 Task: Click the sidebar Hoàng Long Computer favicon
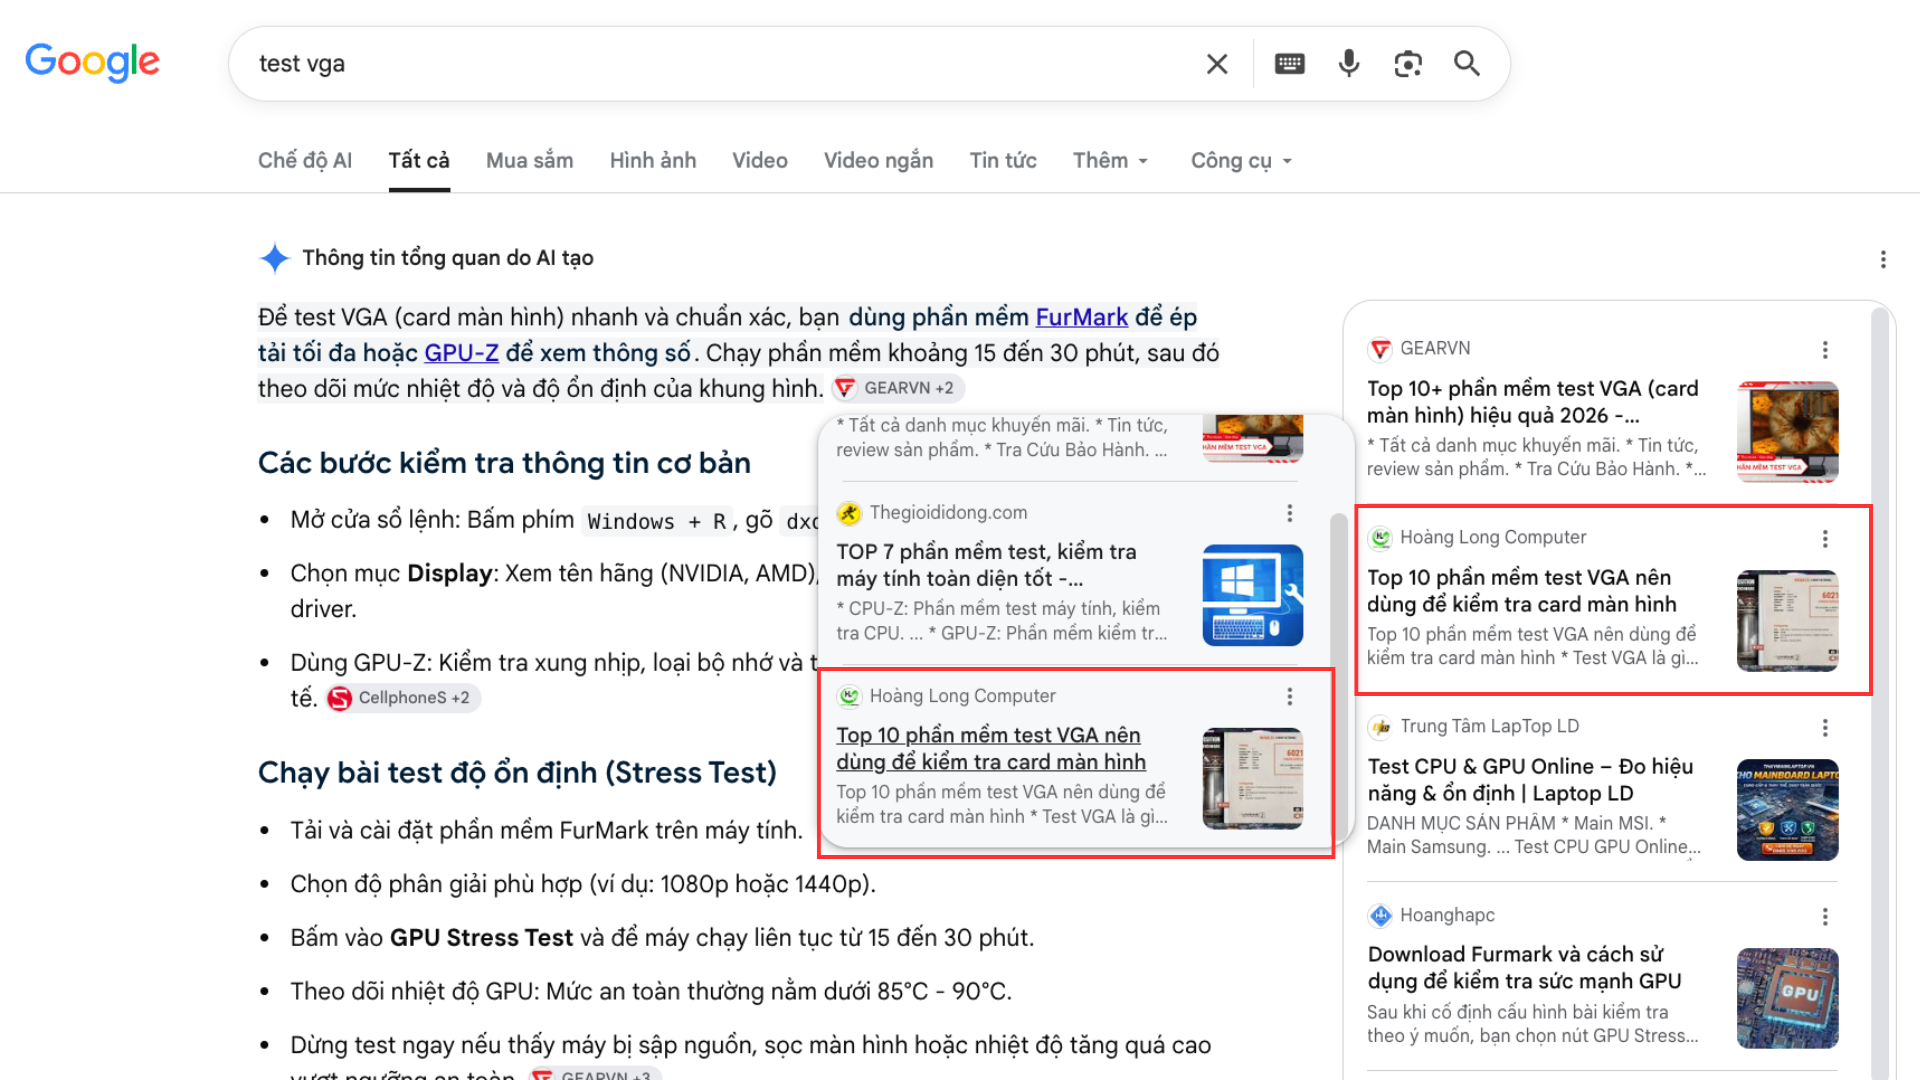click(1380, 538)
